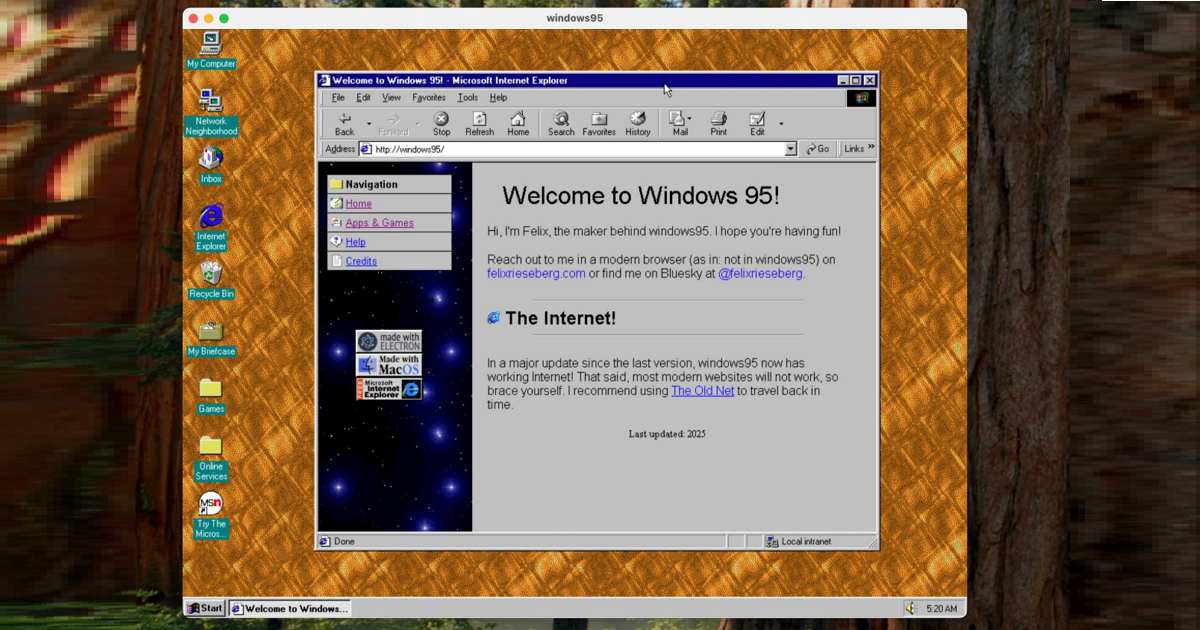
Task: Select the Games folder icon
Action: (211, 395)
